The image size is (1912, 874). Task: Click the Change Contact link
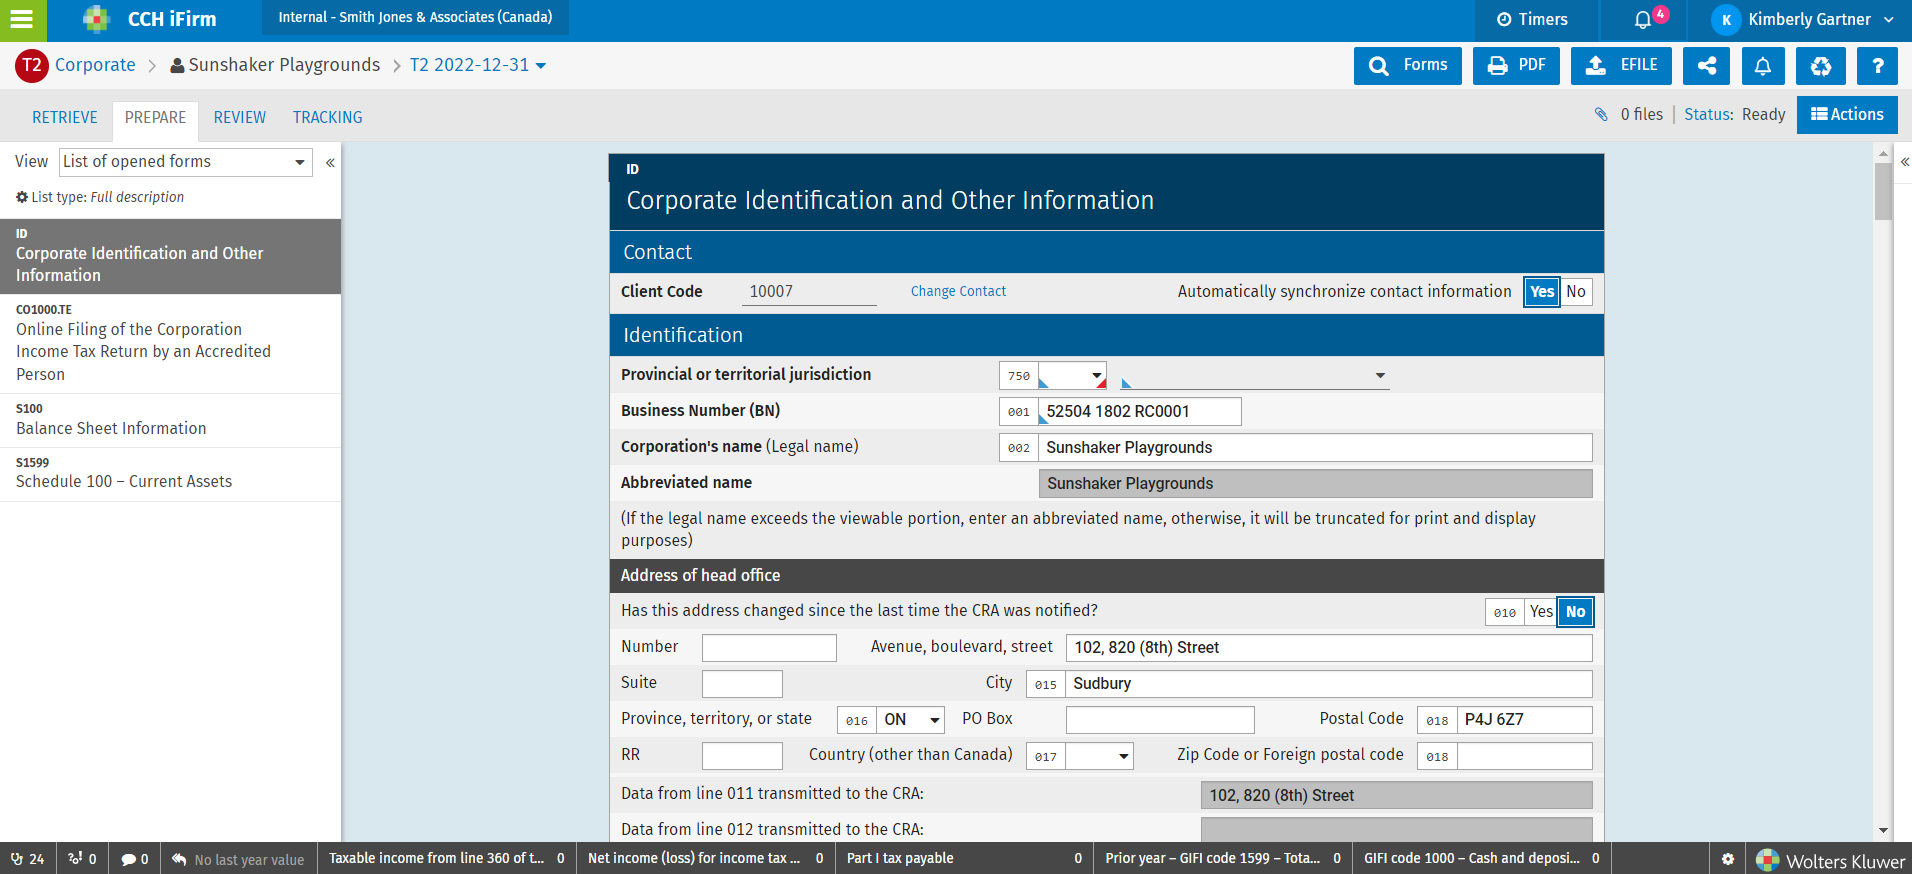[x=957, y=292]
